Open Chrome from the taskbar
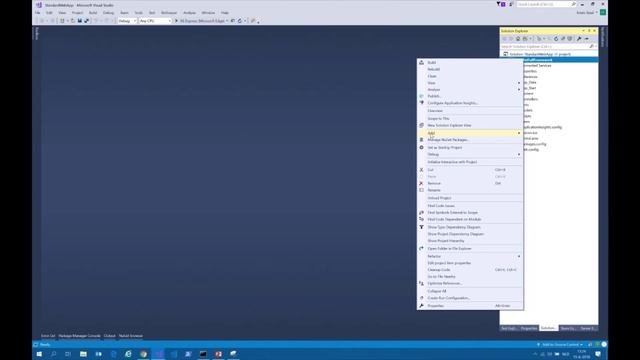 pos(143,354)
